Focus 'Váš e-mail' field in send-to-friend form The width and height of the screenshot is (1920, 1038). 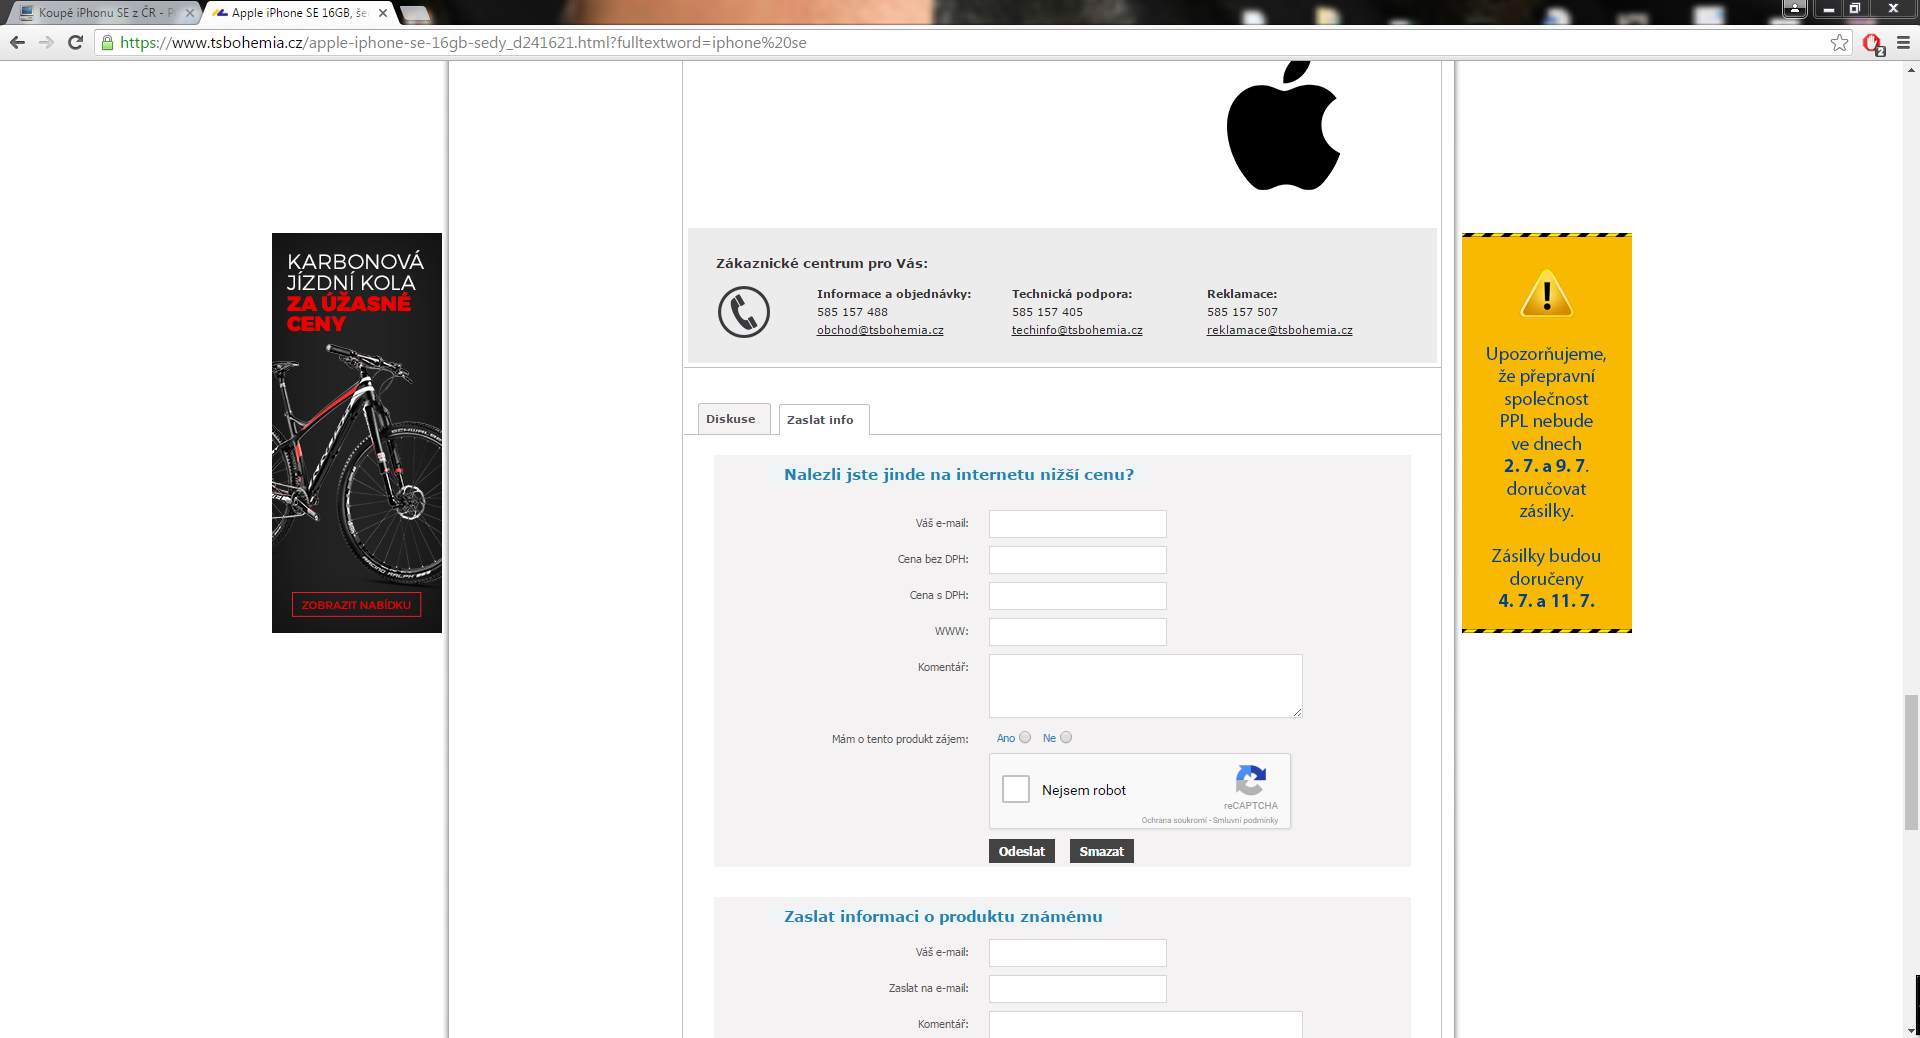(1078, 953)
